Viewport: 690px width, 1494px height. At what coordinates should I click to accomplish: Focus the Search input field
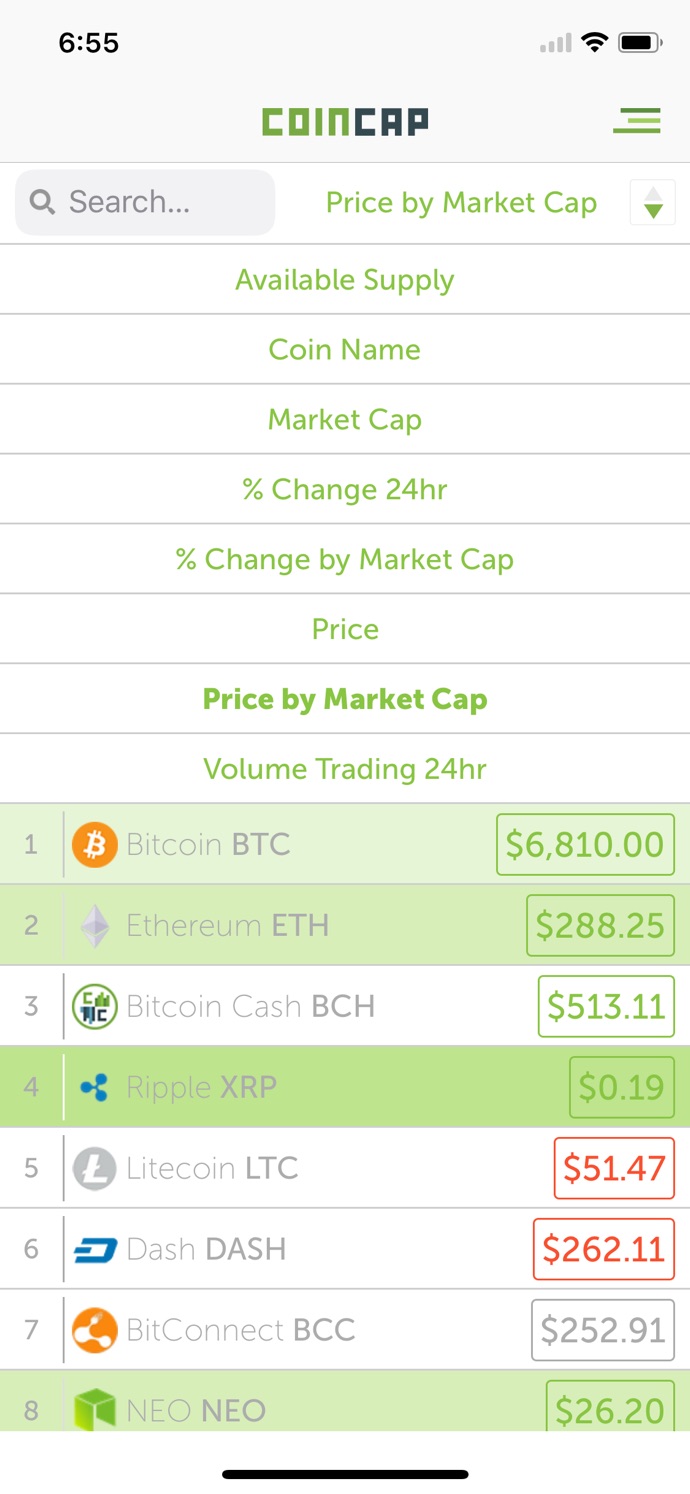145,203
